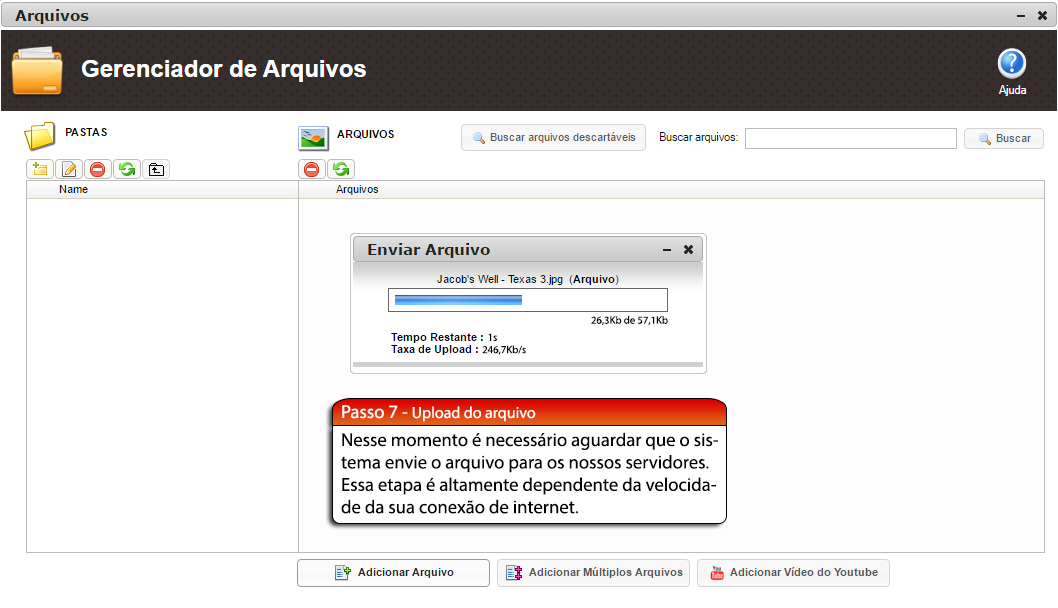Open Ajuda help icon
1058x608 pixels.
[x=1012, y=65]
